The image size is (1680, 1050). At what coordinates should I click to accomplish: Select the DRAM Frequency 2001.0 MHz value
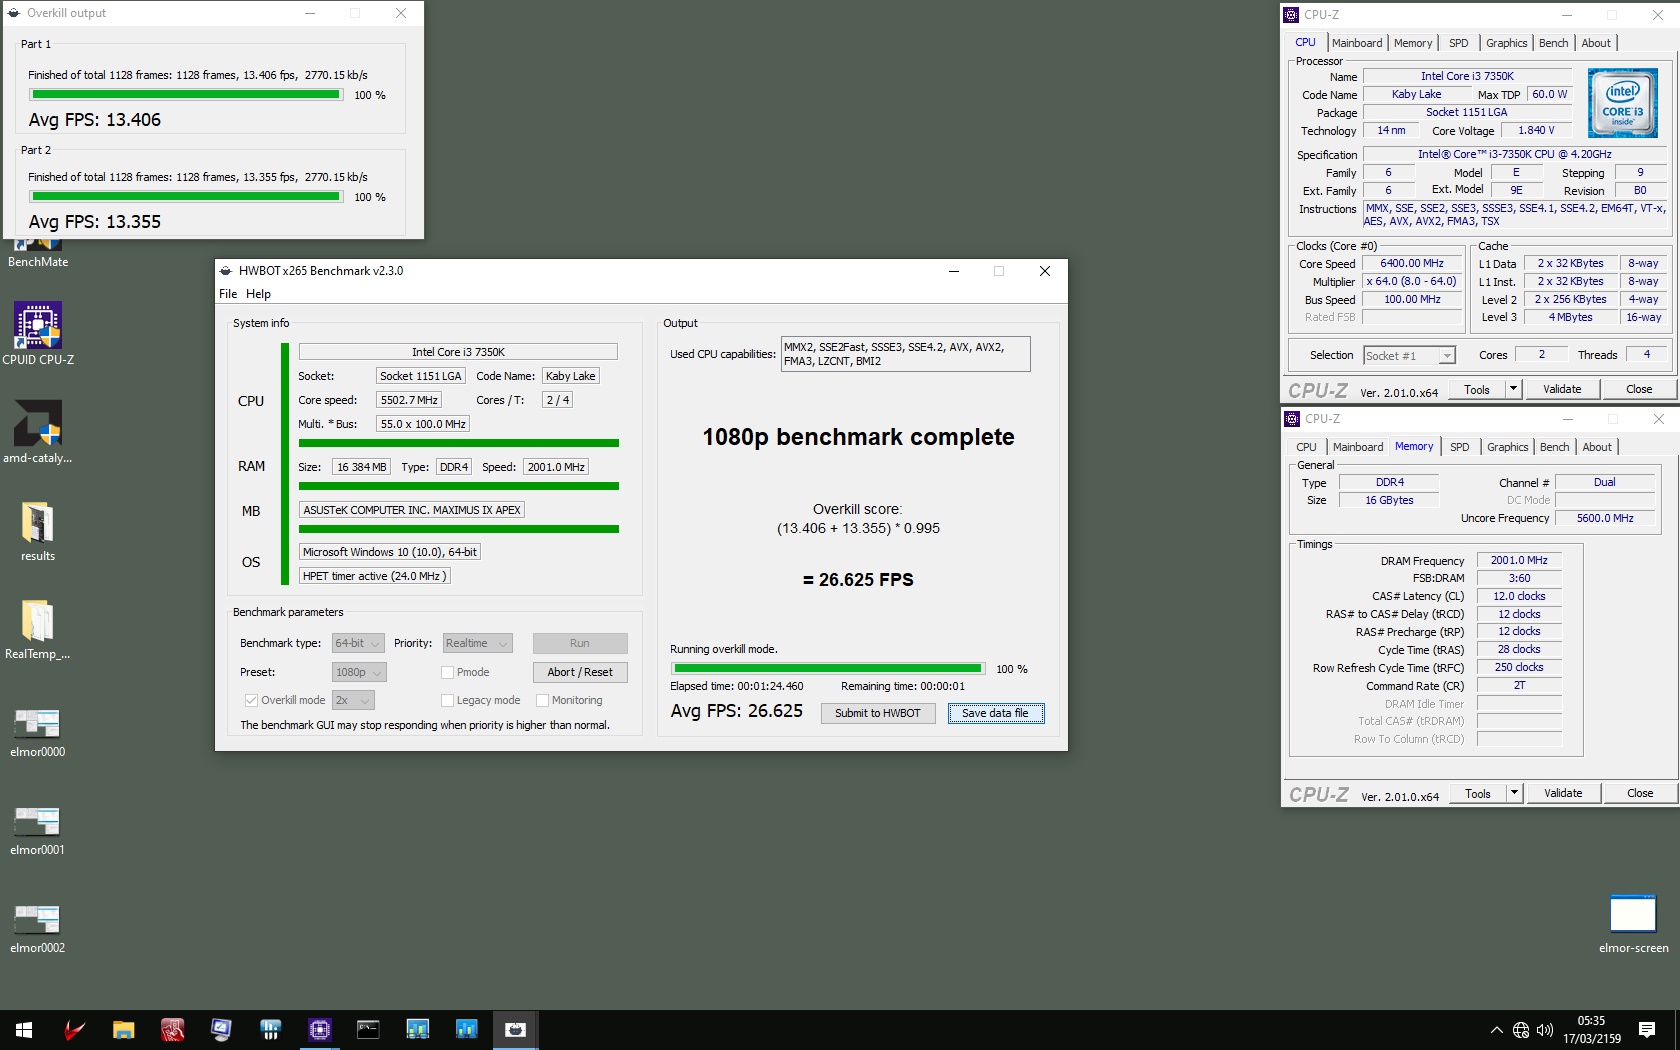1519,560
